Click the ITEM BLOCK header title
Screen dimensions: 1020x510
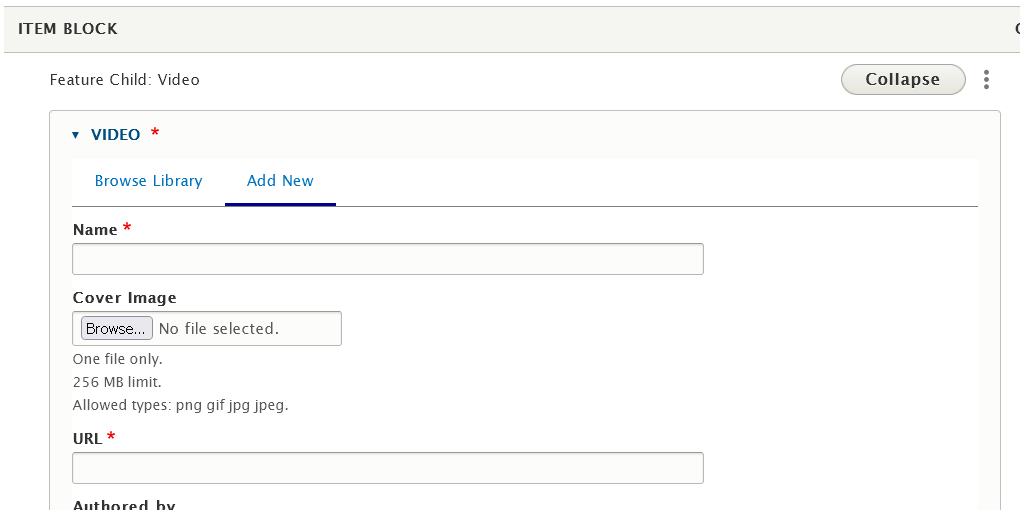[x=68, y=29]
